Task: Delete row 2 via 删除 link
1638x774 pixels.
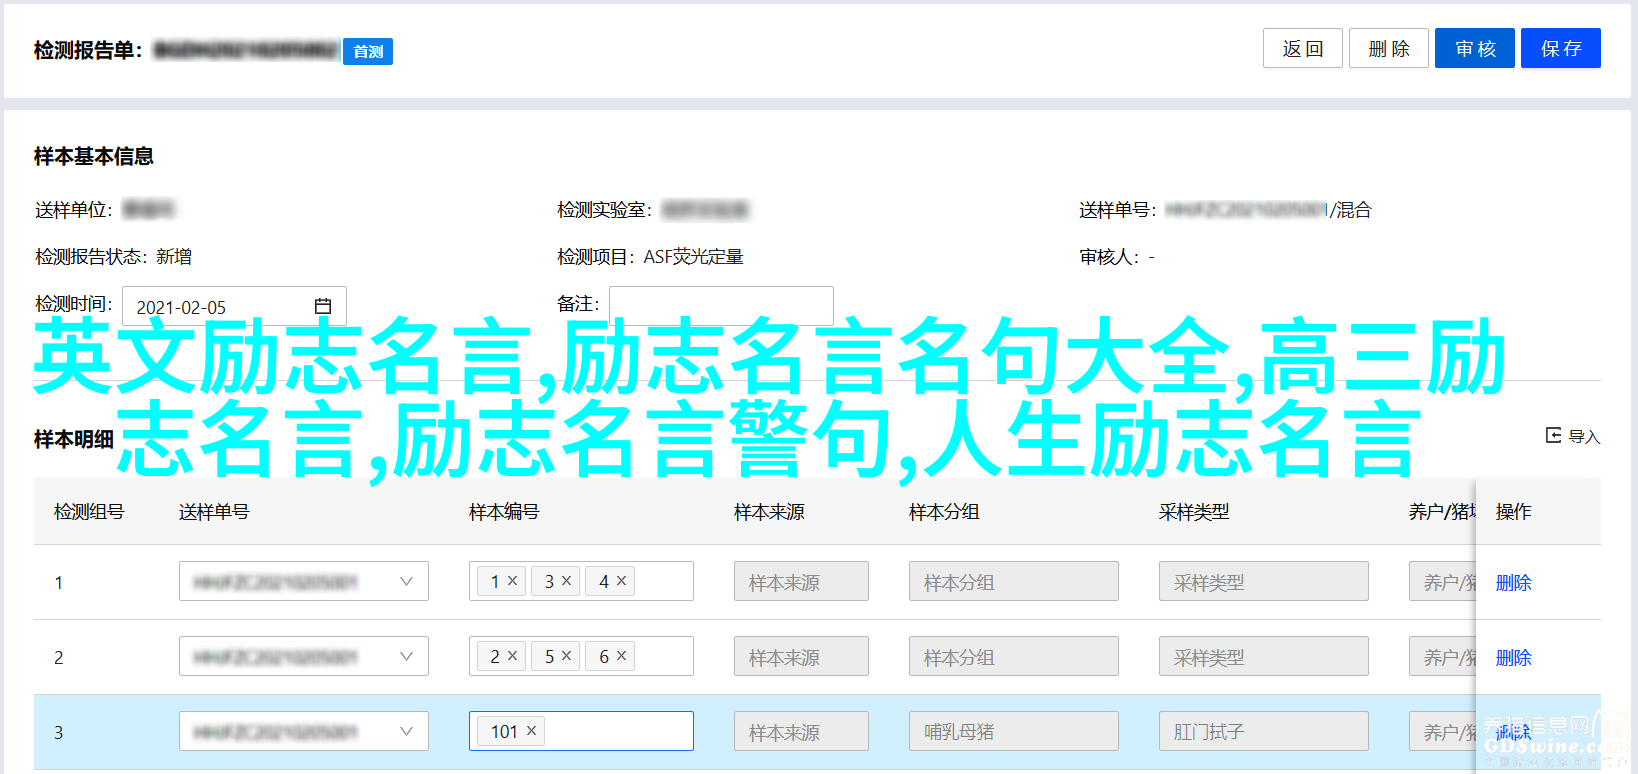Action: pyautogui.click(x=1513, y=657)
